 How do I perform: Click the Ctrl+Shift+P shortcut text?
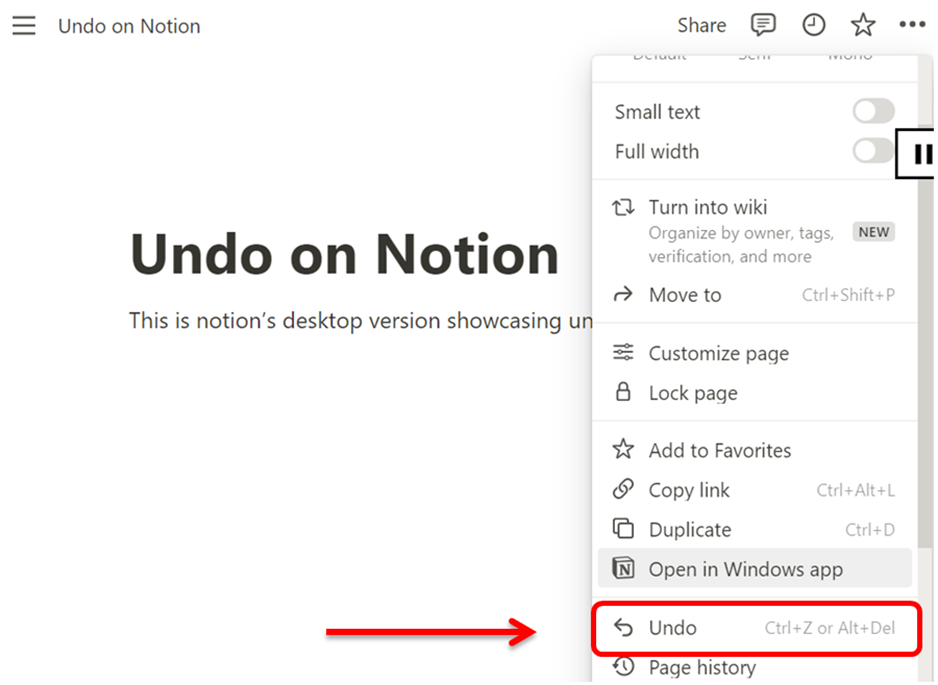pos(848,294)
